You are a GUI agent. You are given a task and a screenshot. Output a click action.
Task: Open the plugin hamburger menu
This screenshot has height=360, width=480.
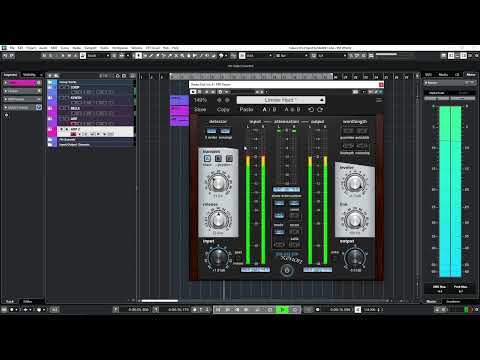(x=379, y=100)
